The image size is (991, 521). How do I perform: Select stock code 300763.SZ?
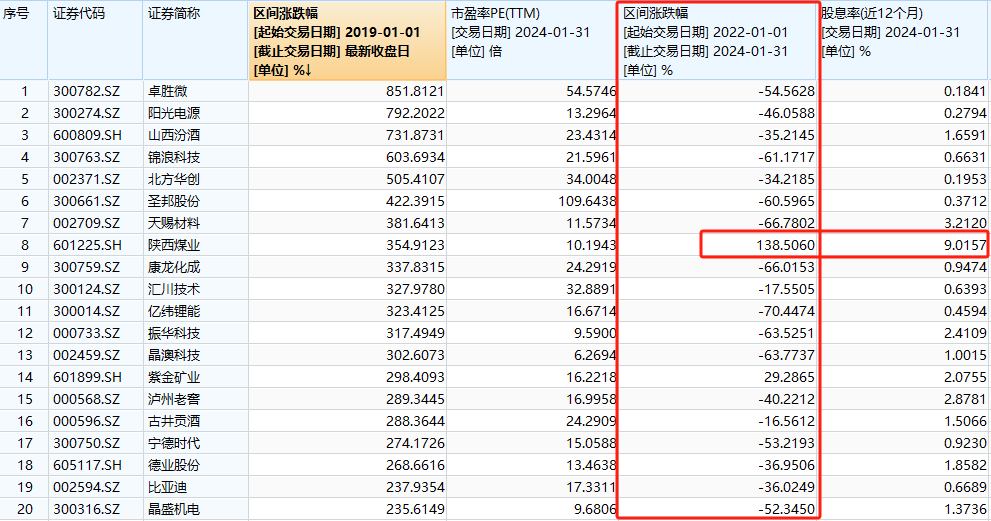(x=87, y=157)
